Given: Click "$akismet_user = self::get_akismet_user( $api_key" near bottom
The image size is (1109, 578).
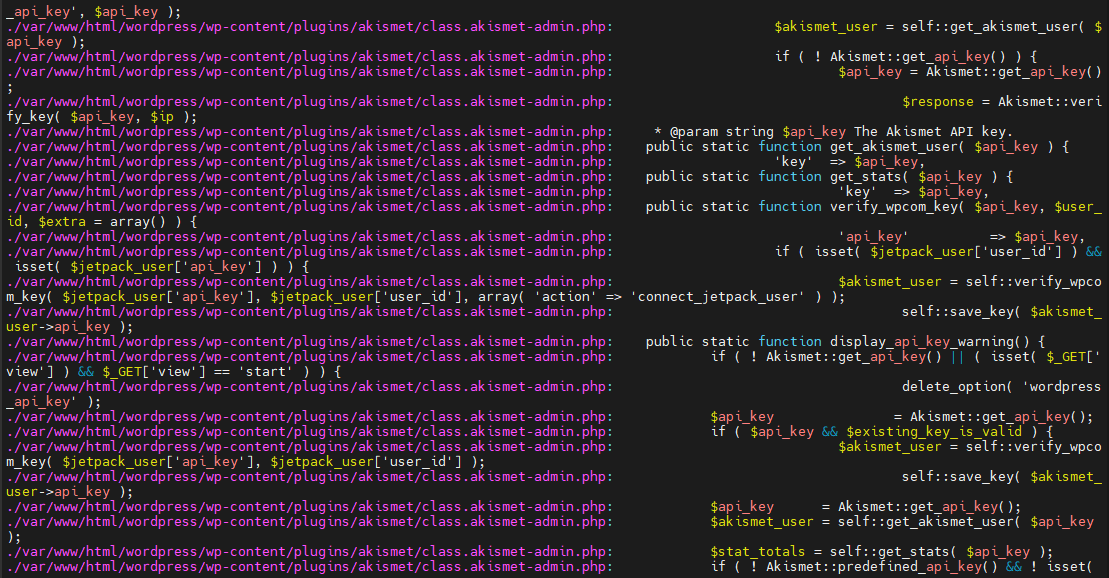Looking at the screenshot, I should 902,521.
